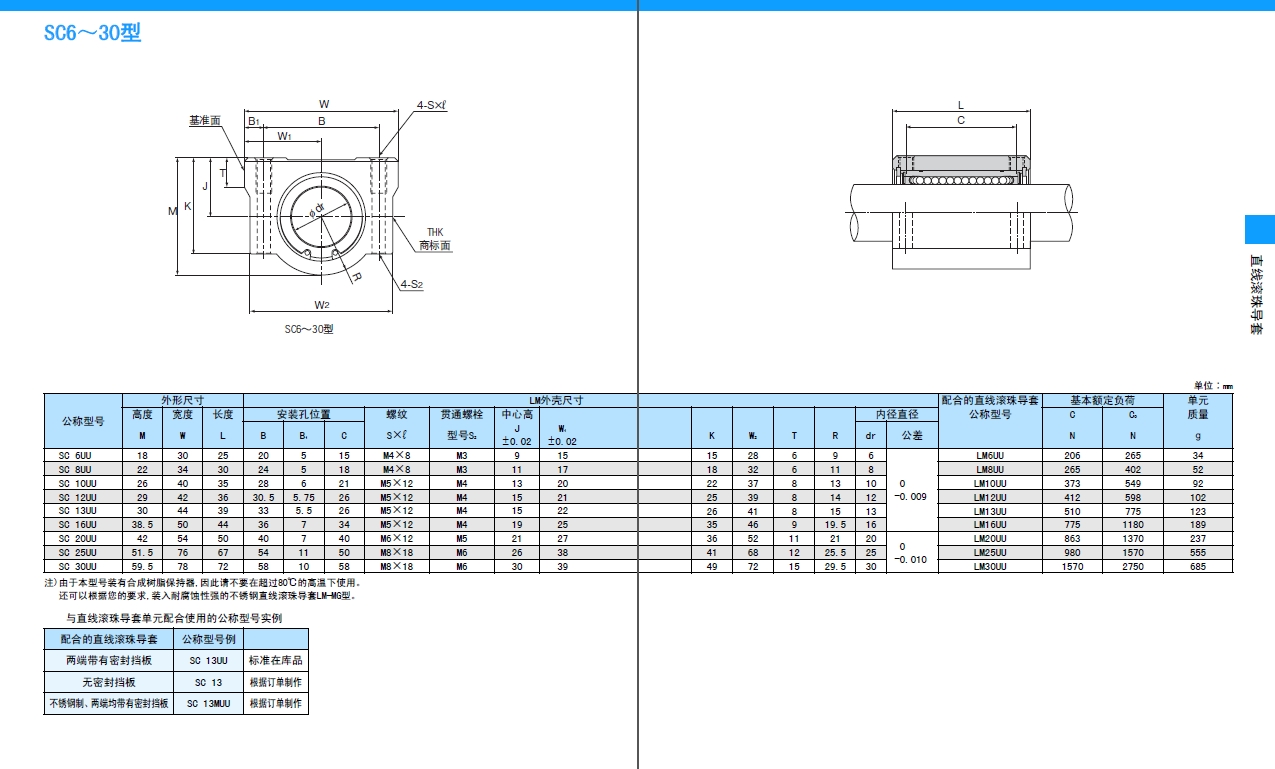
Task: Select the 配合的直线滚珠导套 header in the example table
Action: click(109, 639)
